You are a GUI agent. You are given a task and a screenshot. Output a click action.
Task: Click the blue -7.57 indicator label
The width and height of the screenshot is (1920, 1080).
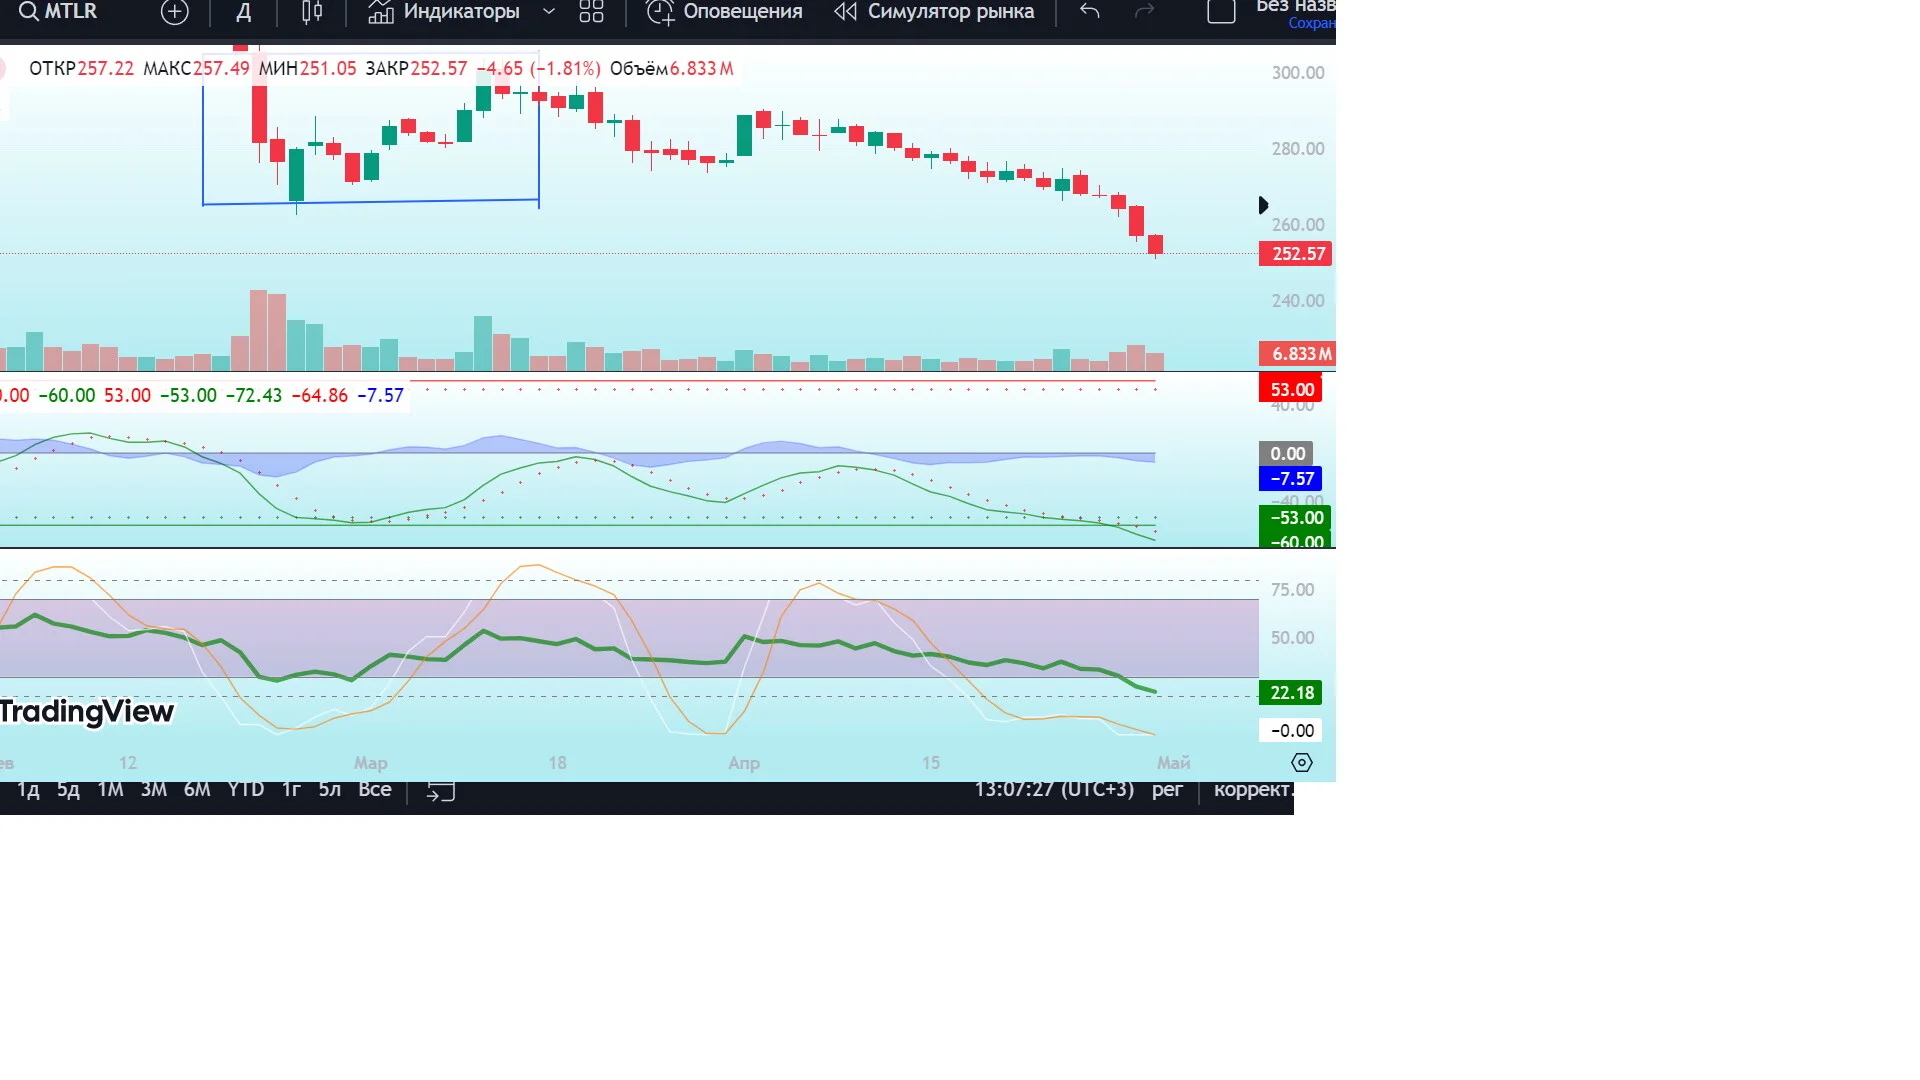1291,479
